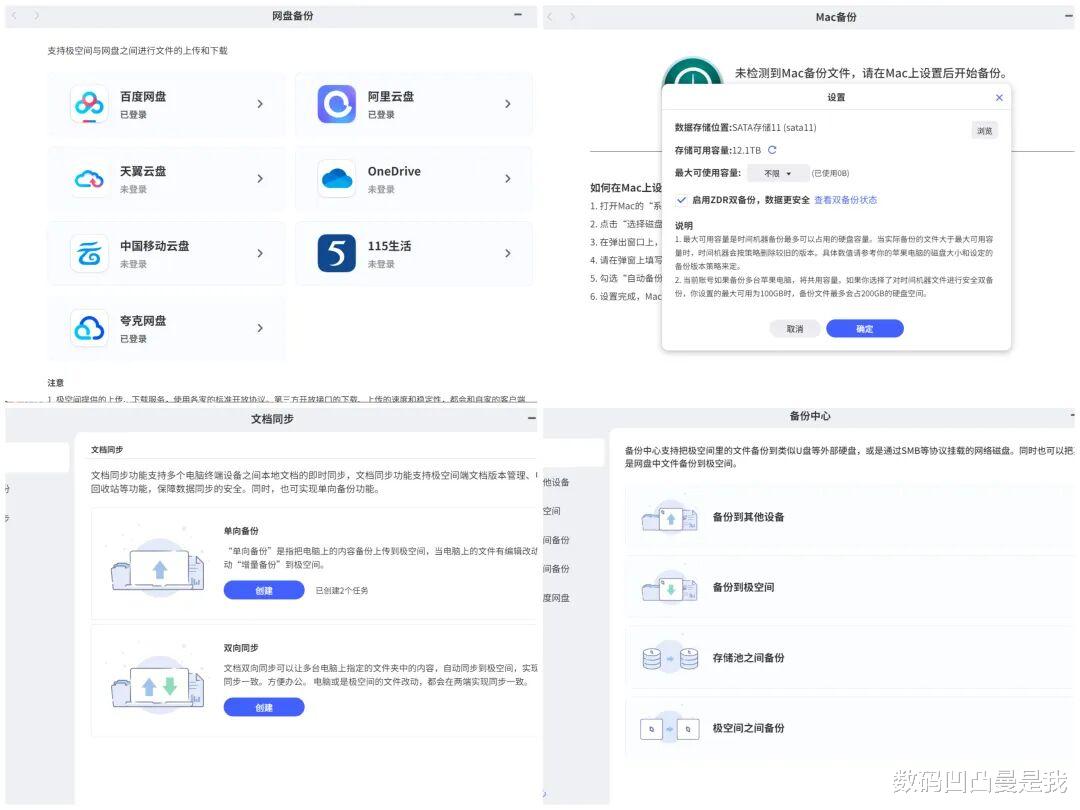Image resolution: width=1080 pixels, height=810 pixels.
Task: Expand the 115生活 row chevron
Action: pyautogui.click(x=508, y=253)
